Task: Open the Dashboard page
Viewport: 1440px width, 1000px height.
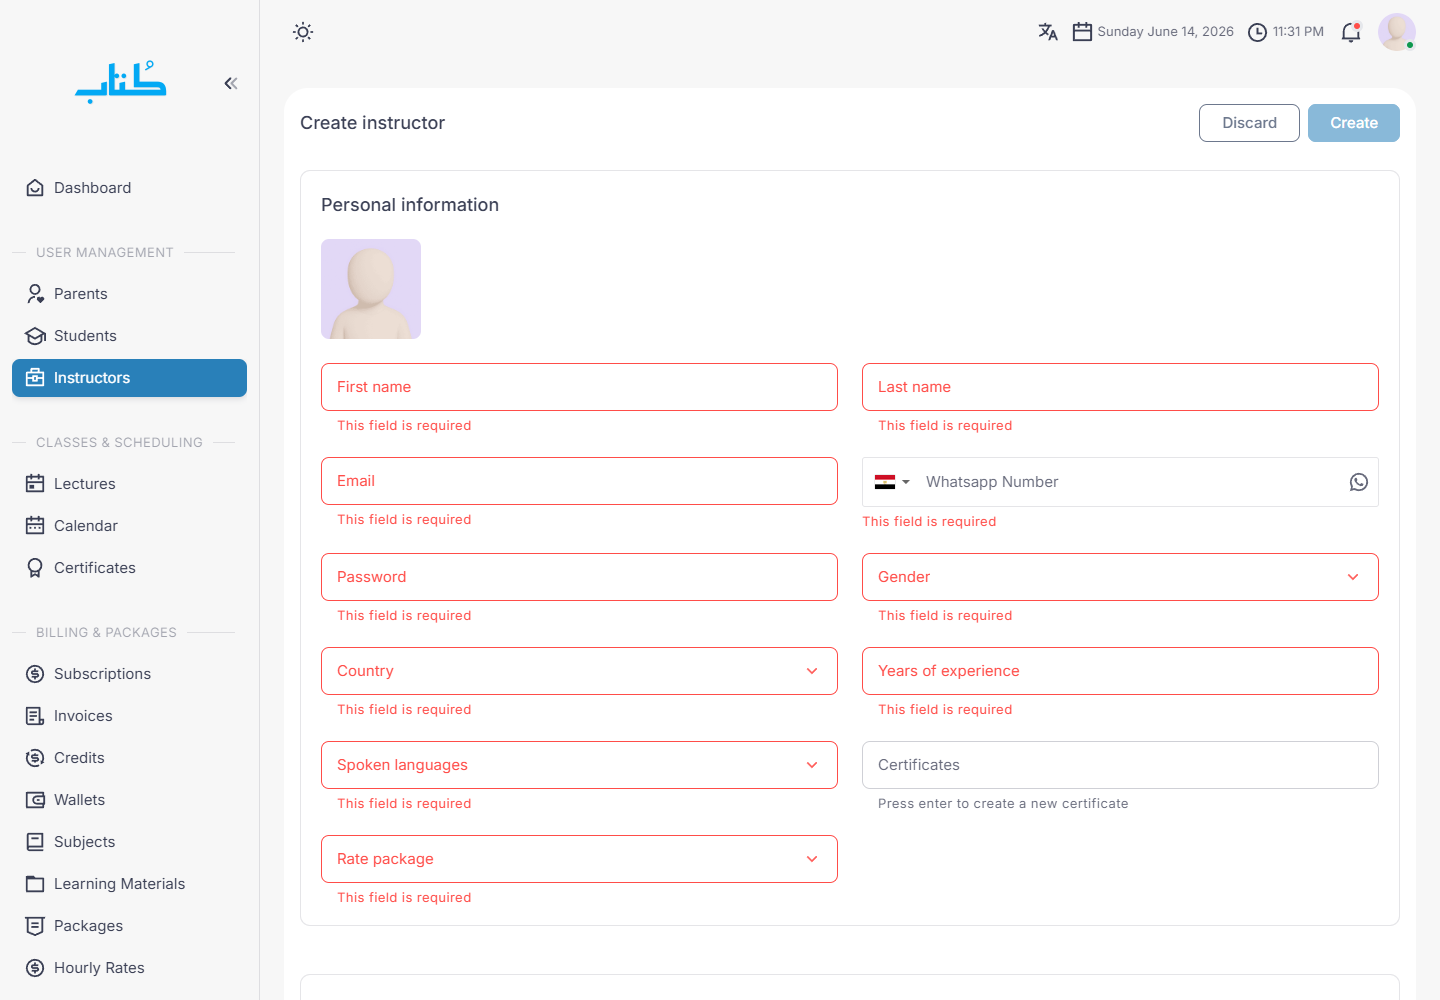Action: point(129,188)
